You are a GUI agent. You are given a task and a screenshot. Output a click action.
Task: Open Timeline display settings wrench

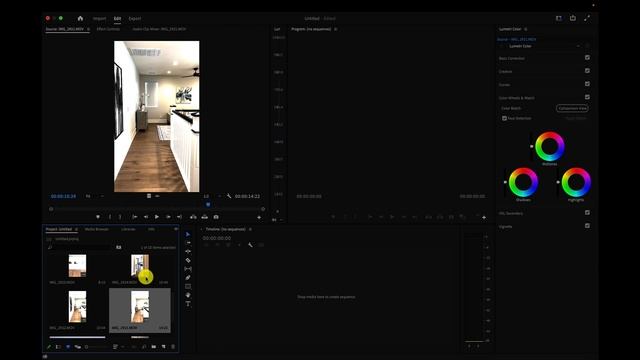pyautogui.click(x=250, y=245)
